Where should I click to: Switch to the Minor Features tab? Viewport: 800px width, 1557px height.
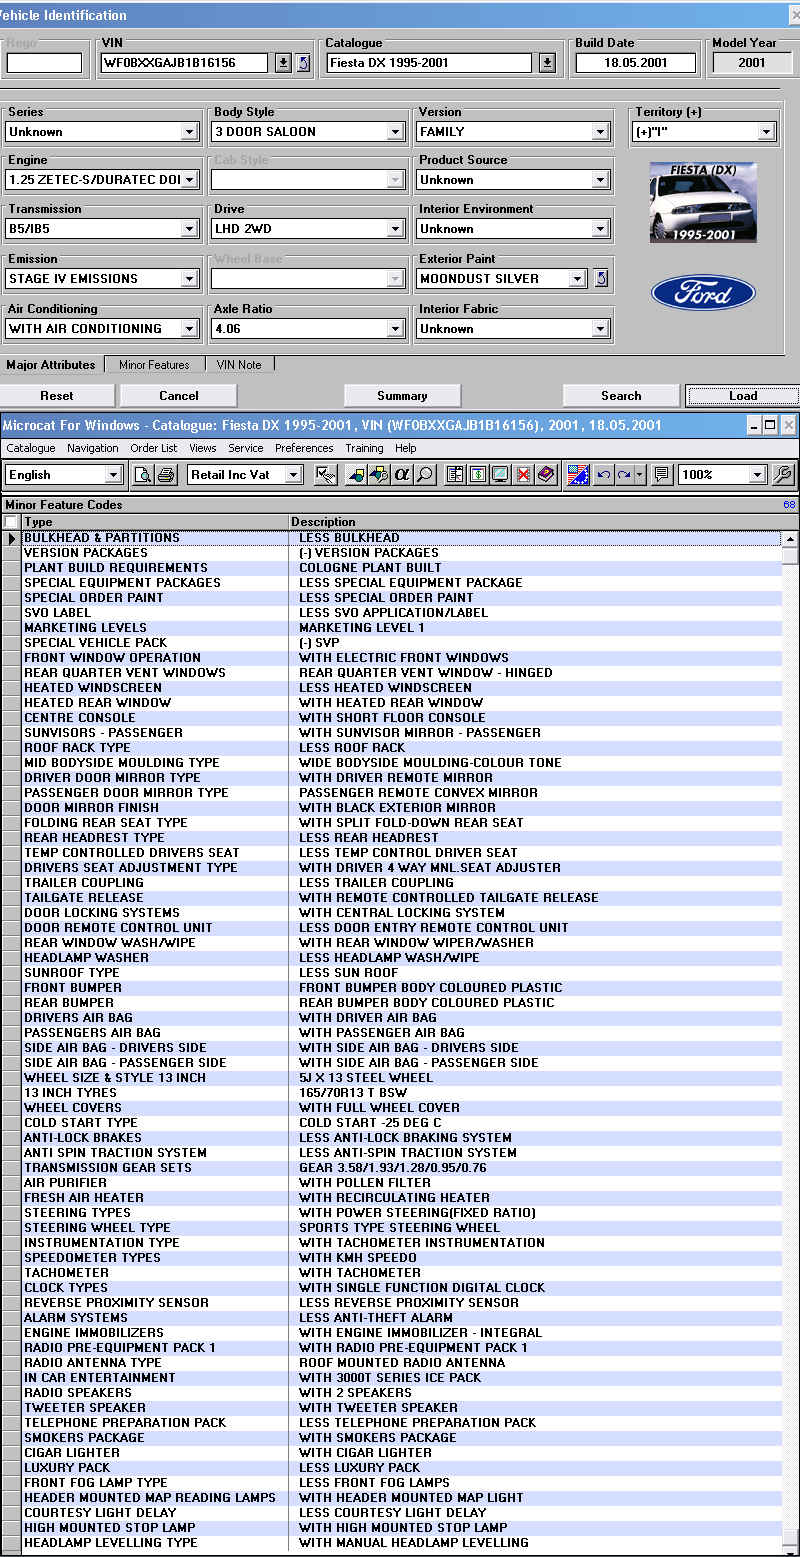point(154,365)
